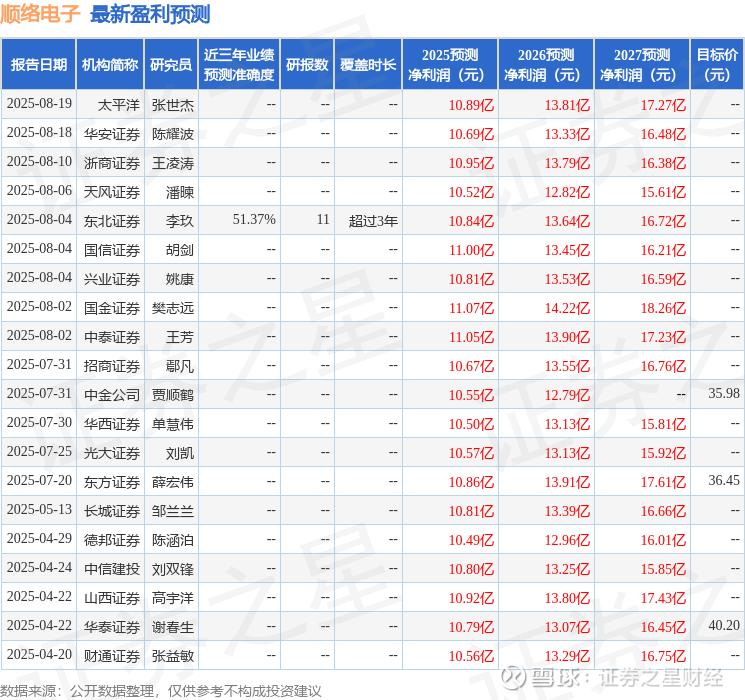Click the 近三年业绩预测准确度 header
This screenshot has width=745, height=700.
click(239, 65)
